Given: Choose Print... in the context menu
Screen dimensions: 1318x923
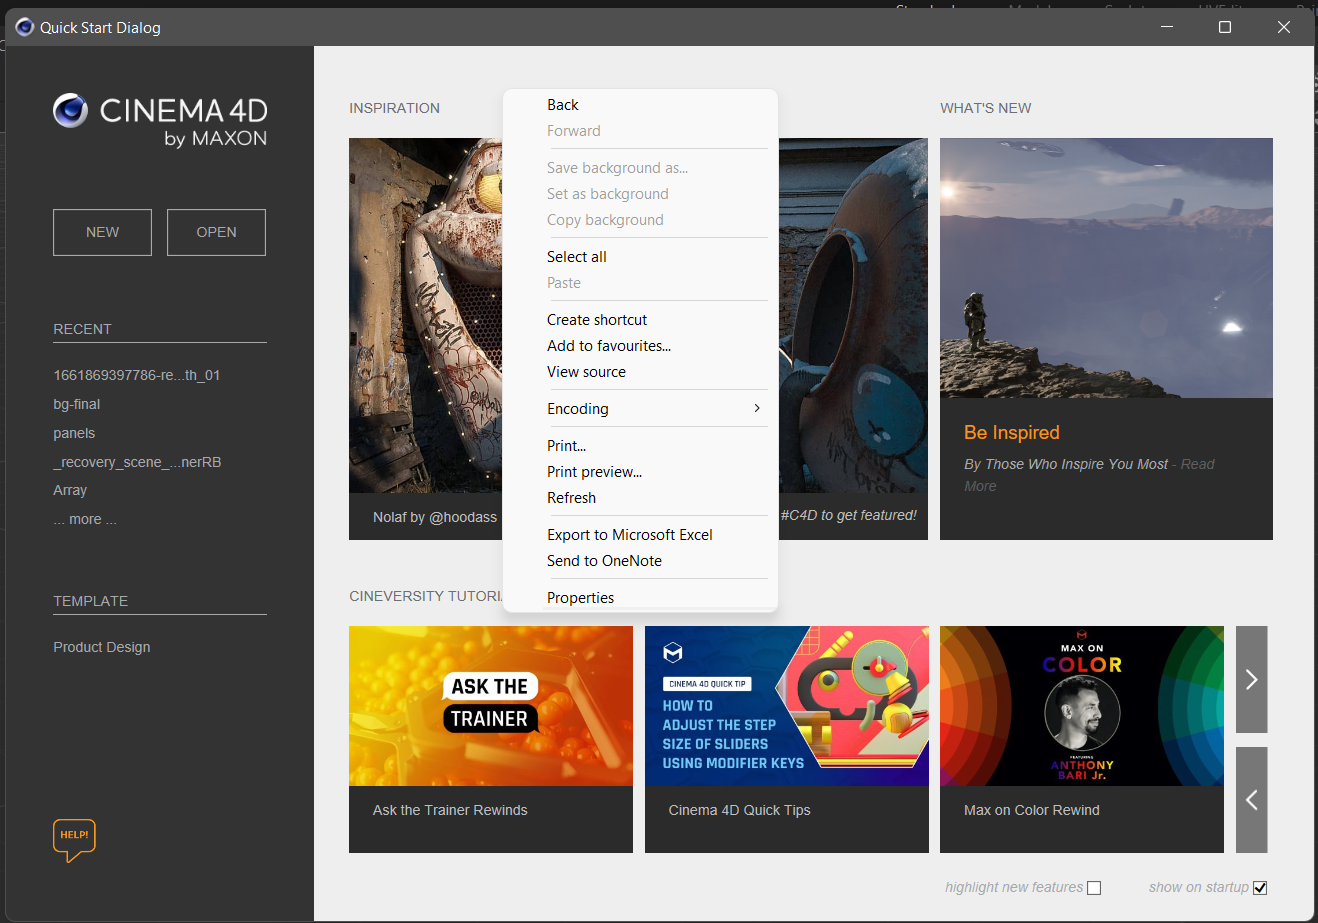Looking at the screenshot, I should coord(566,446).
